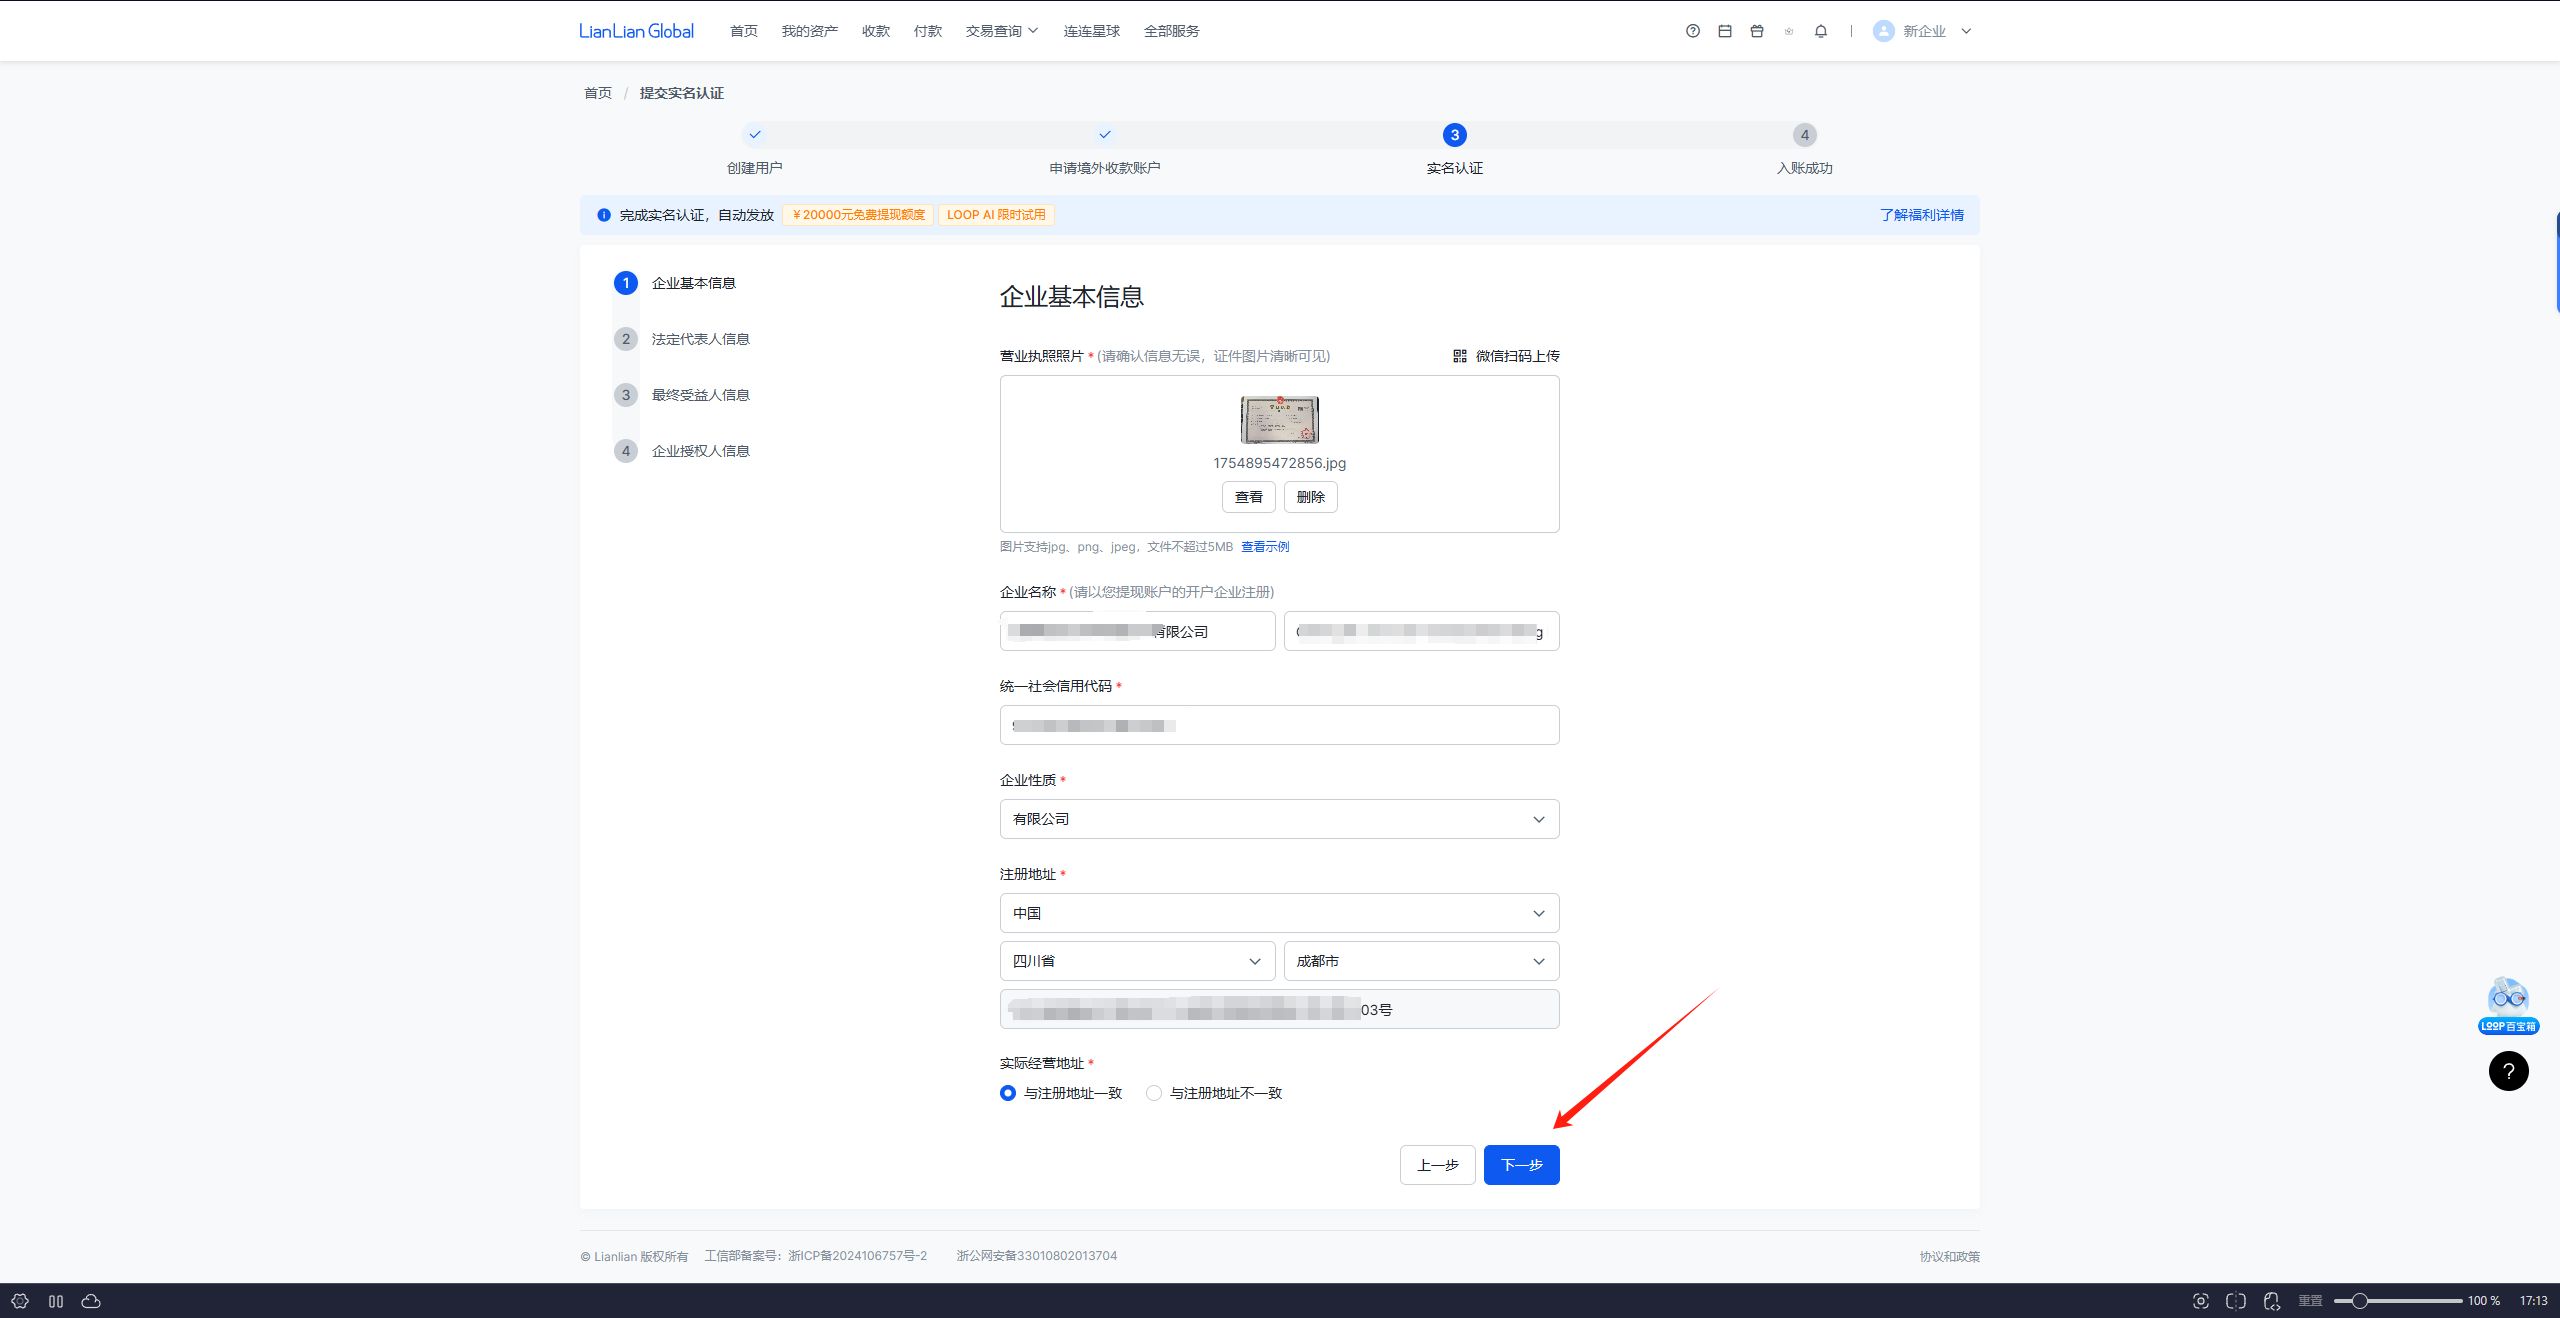The height and width of the screenshot is (1318, 2560).
Task: Click the user avatar icon
Action: 1883,31
